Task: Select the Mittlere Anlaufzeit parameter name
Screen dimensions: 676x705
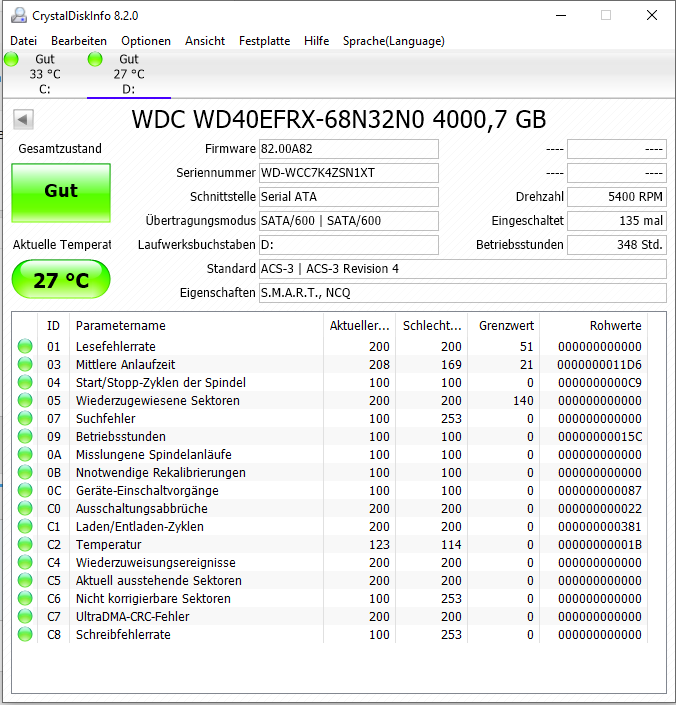Action: click(x=125, y=365)
